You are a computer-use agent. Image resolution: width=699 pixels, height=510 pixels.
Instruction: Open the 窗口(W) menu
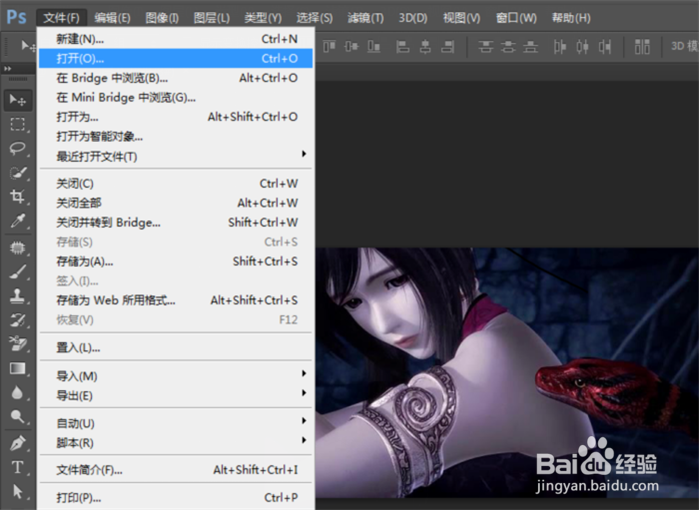tap(516, 18)
